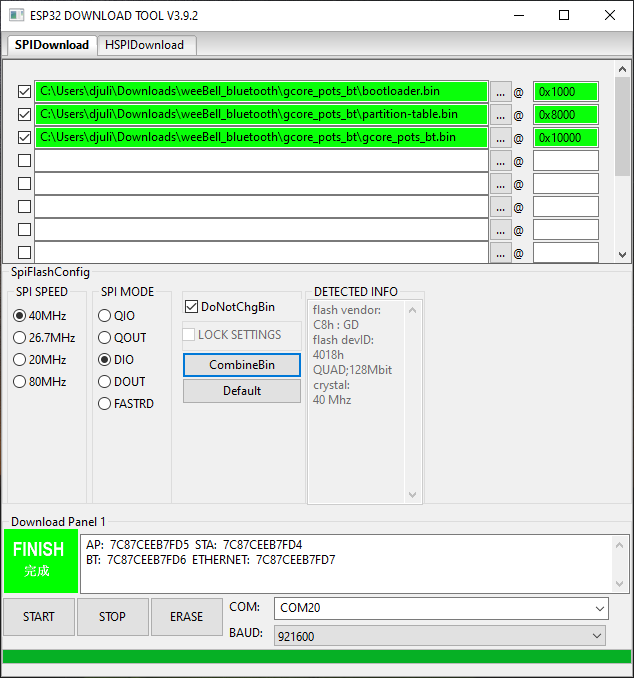Switch to HSPIDownload tab
Image resolution: width=634 pixels, height=678 pixels.
[145, 45]
